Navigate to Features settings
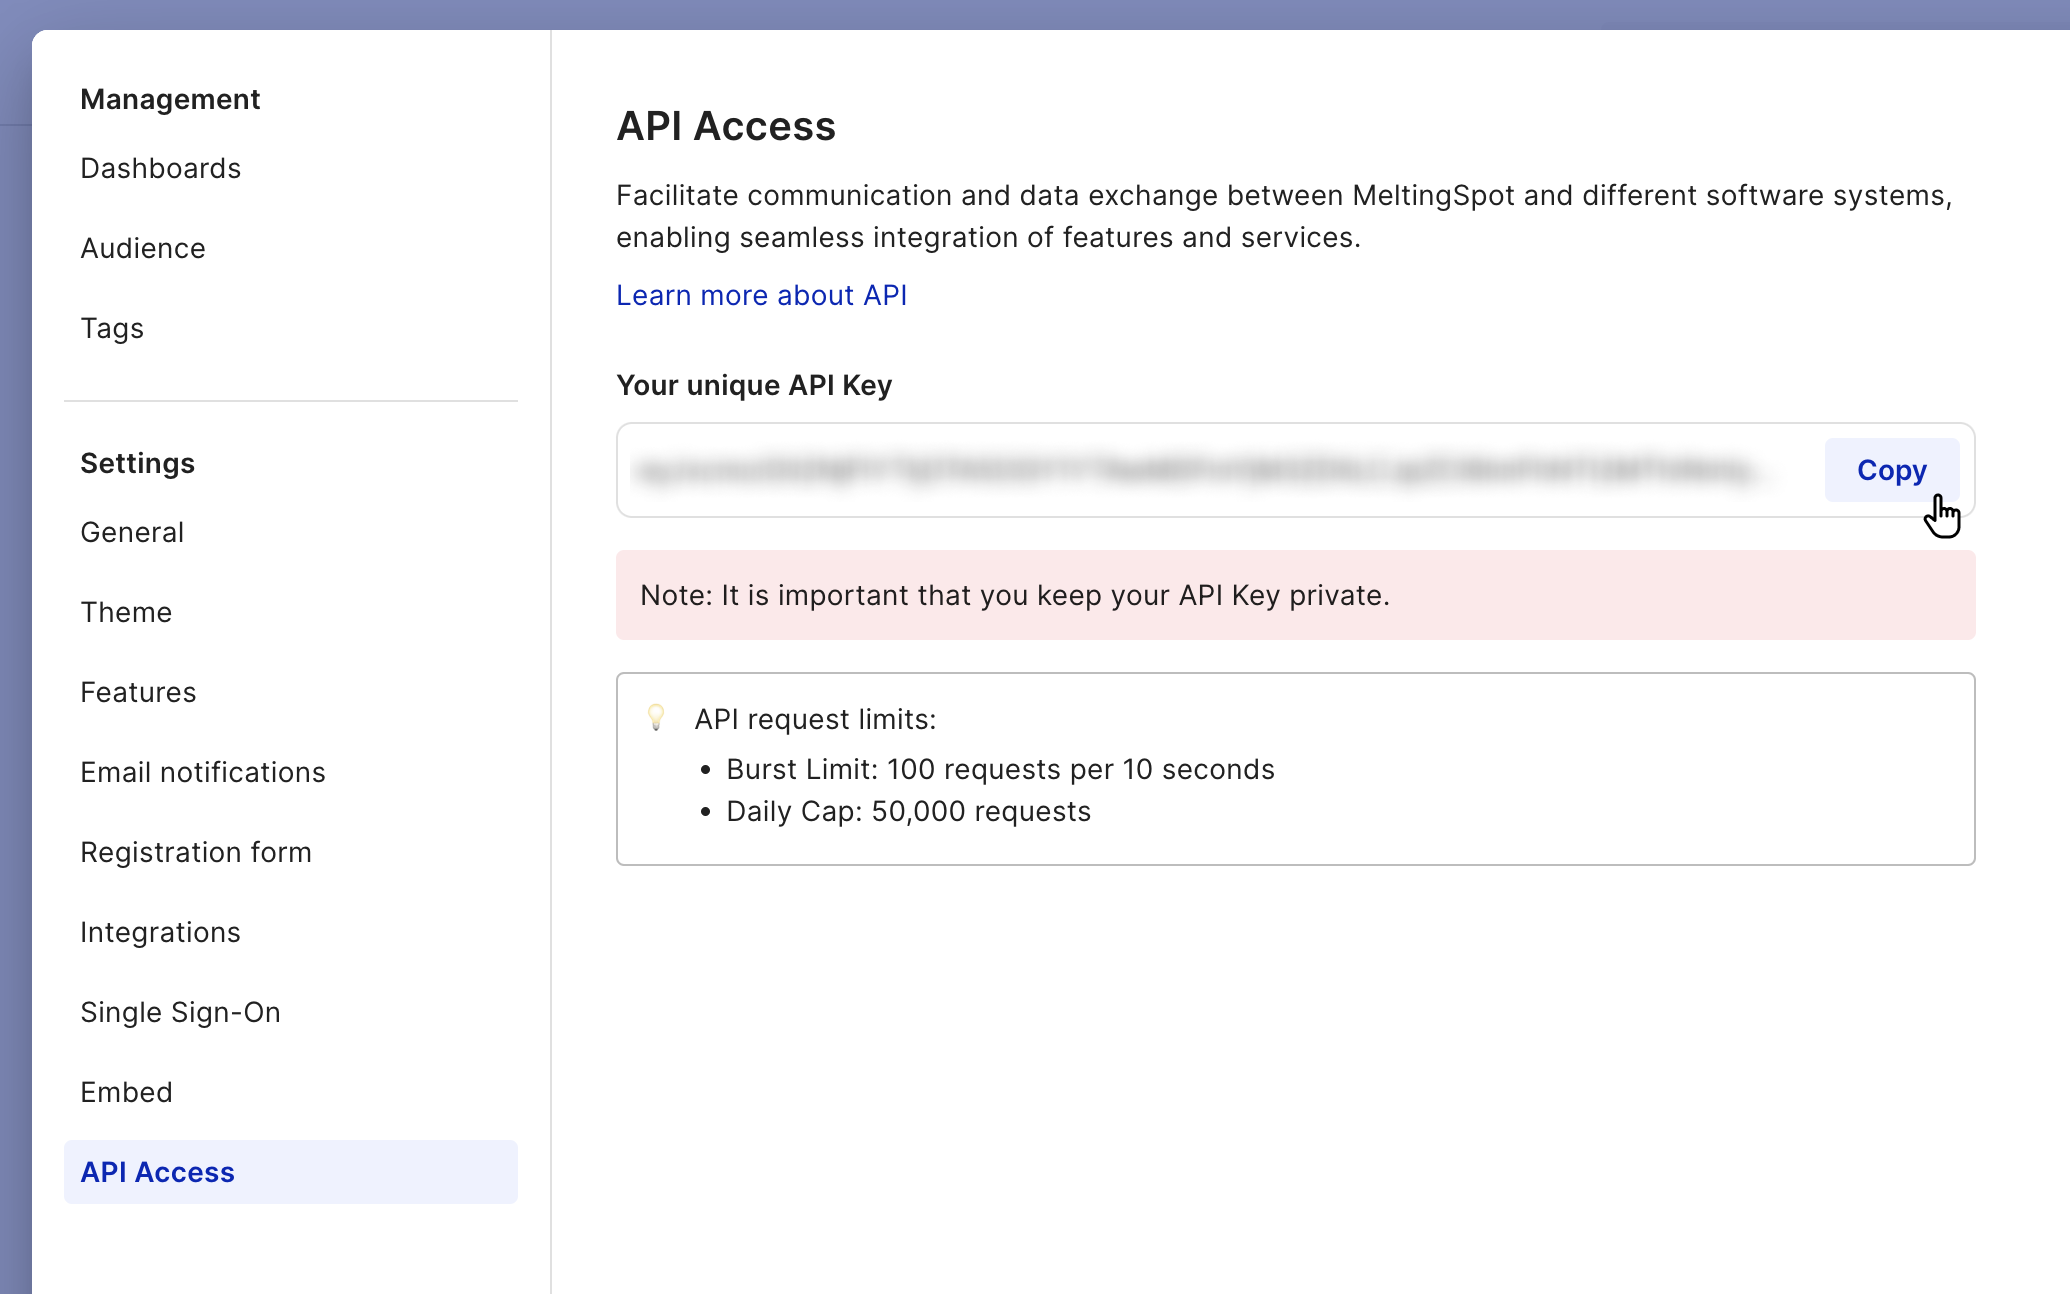Screen dimensions: 2070x1294 pos(138,692)
